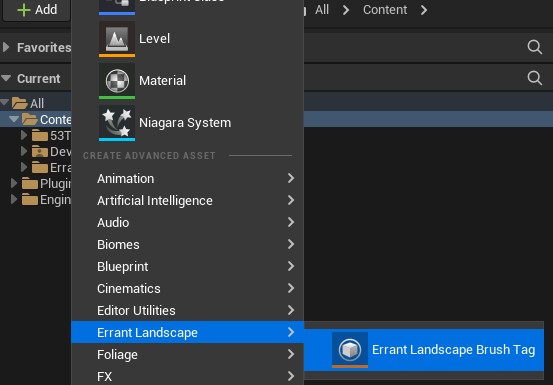The image size is (553, 385).
Task: Click the chevron after All breadcrumb
Action: pyautogui.click(x=346, y=10)
